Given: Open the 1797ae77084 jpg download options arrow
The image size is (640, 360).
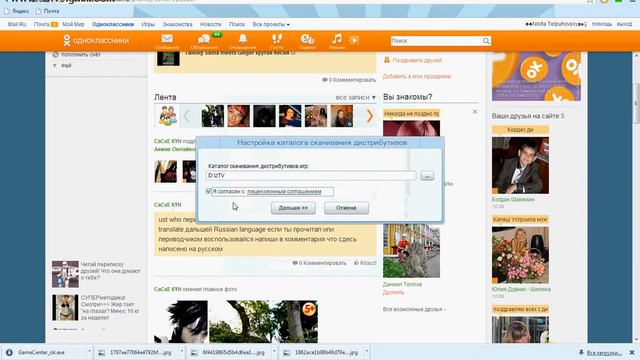Looking at the screenshot, I should tap(182, 352).
